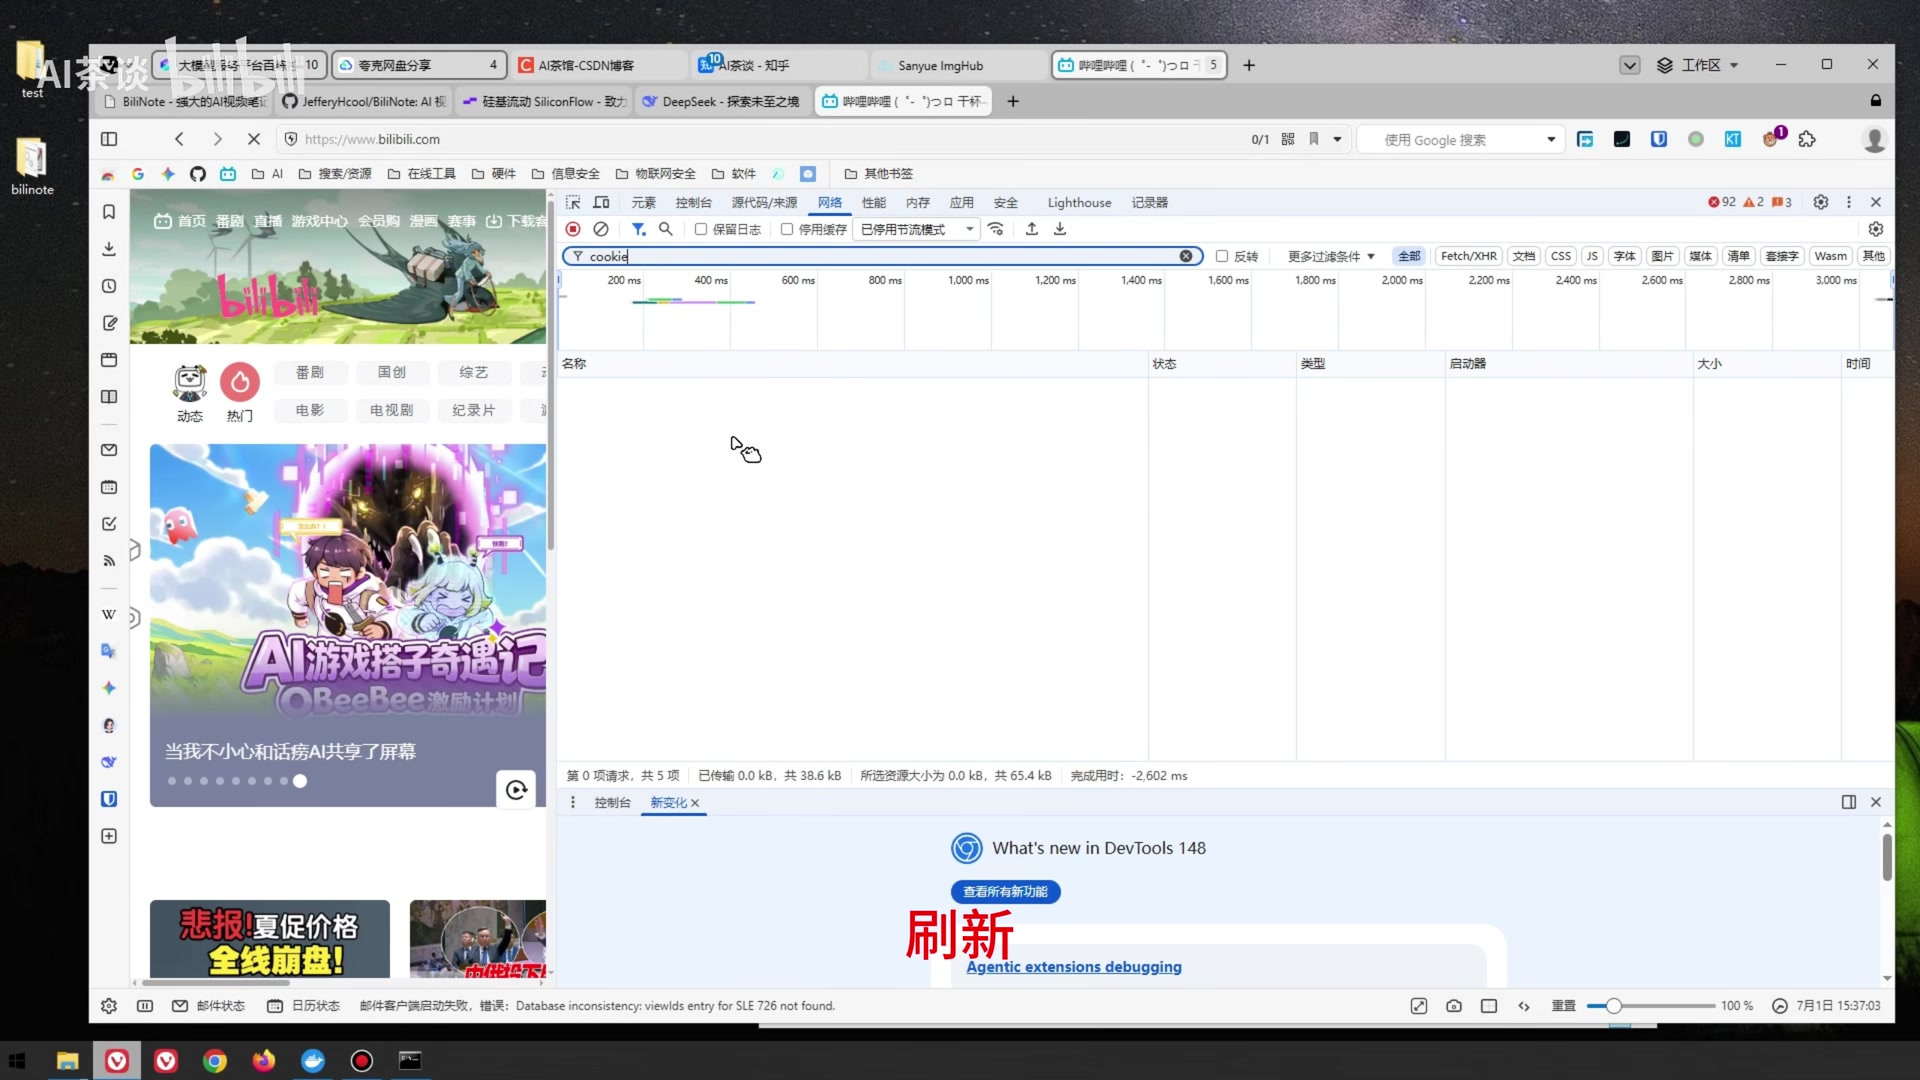Open the Lighthouse tab

pos(1079,202)
